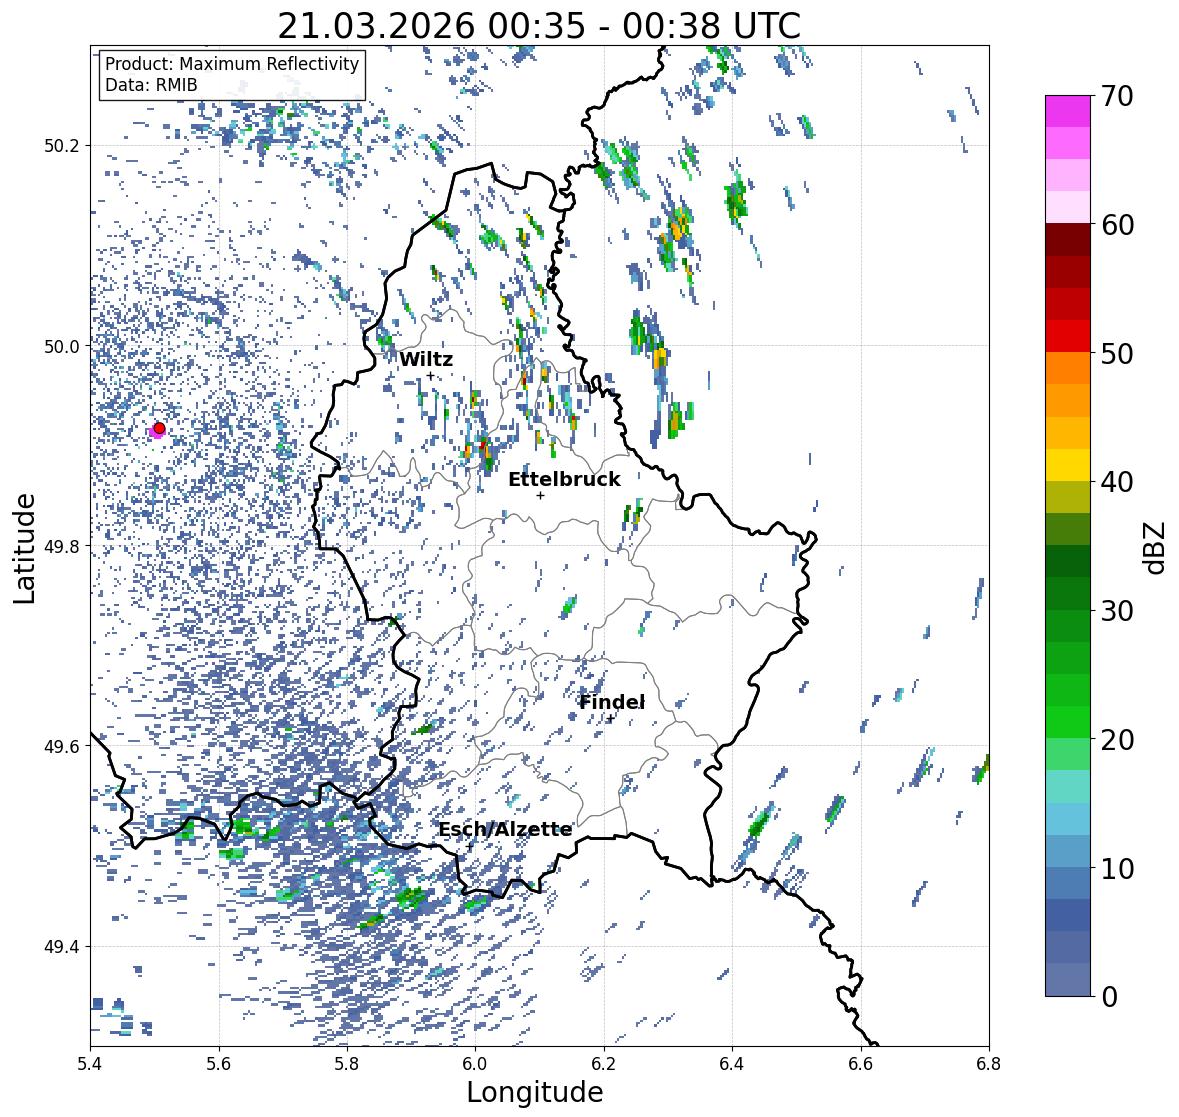Viewport: 1179px width, 1117px height.
Task: Click the colorbar tick label 10
Action: tap(1117, 868)
